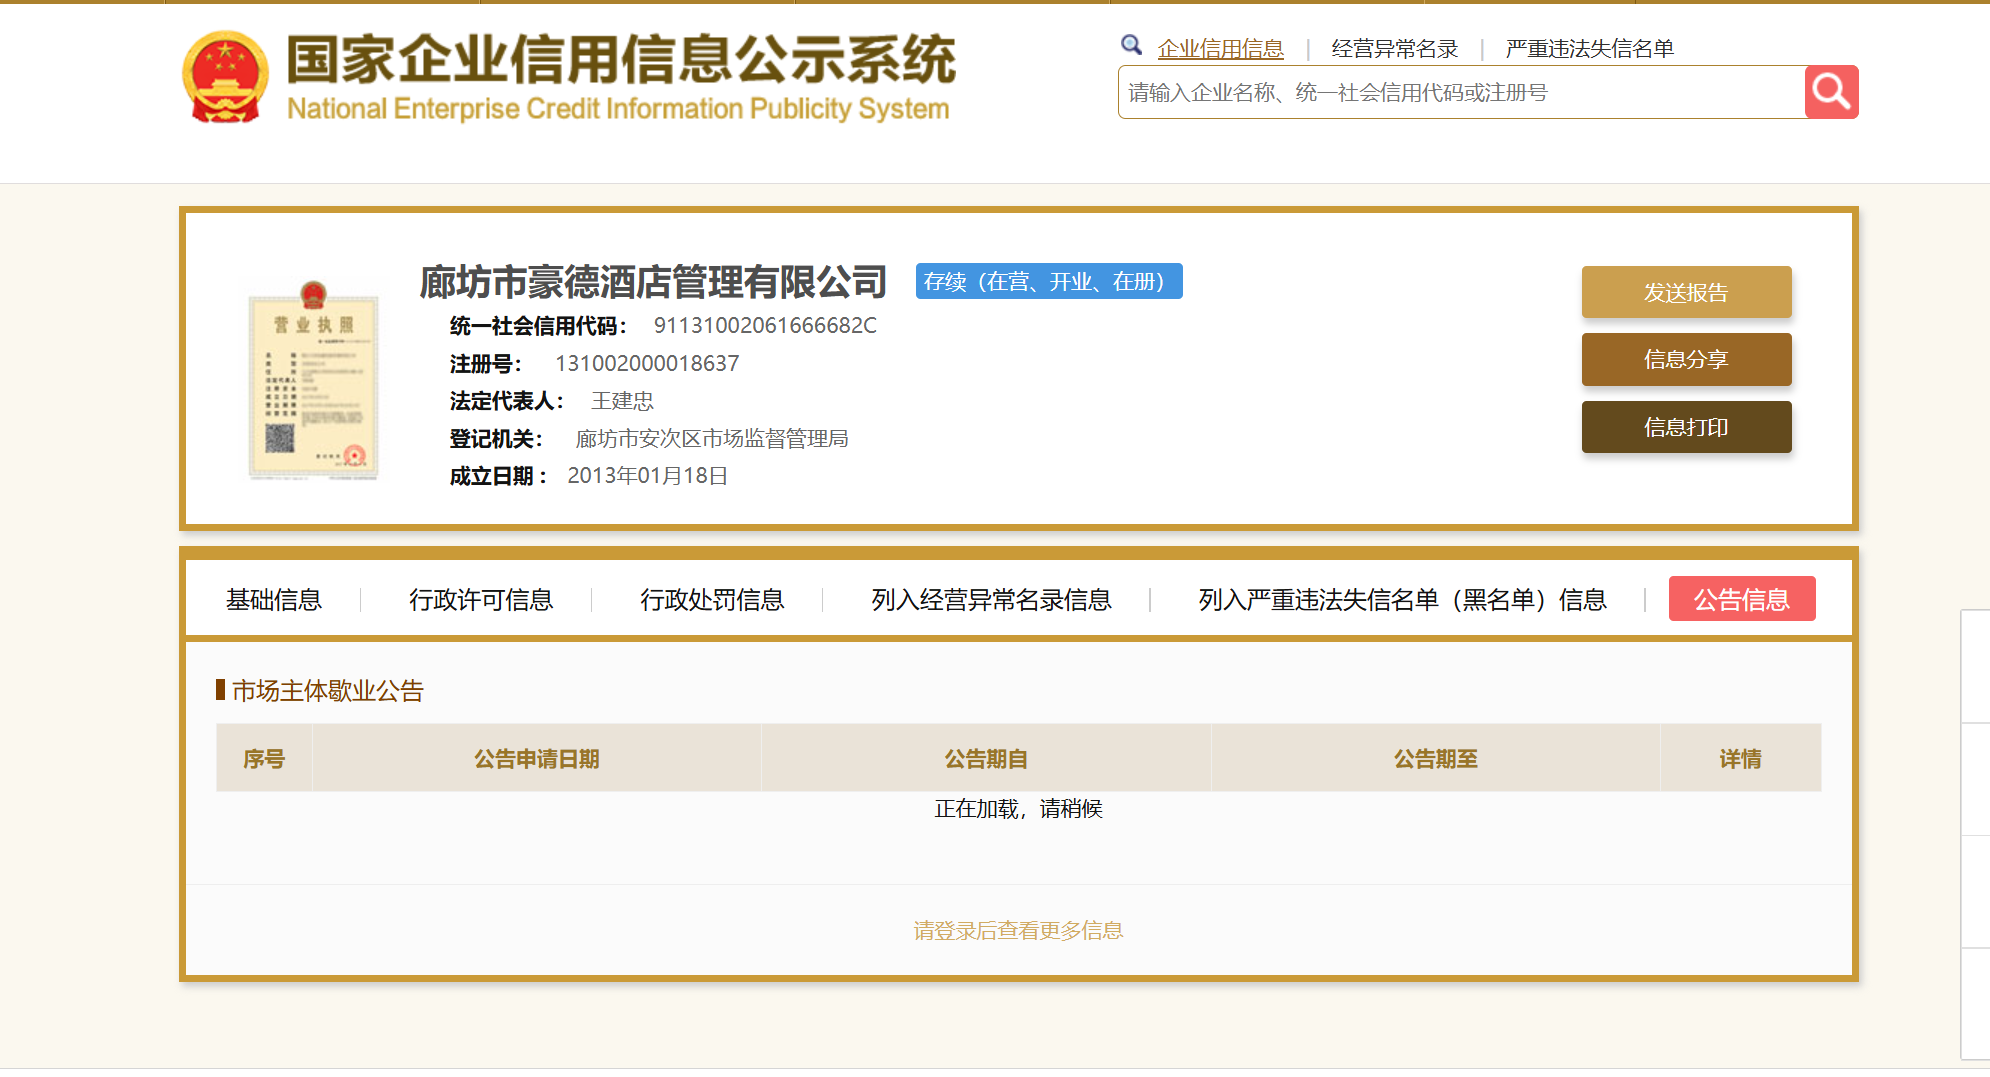
Task: Click establishment date 2013年01月18日
Action: pos(647,475)
